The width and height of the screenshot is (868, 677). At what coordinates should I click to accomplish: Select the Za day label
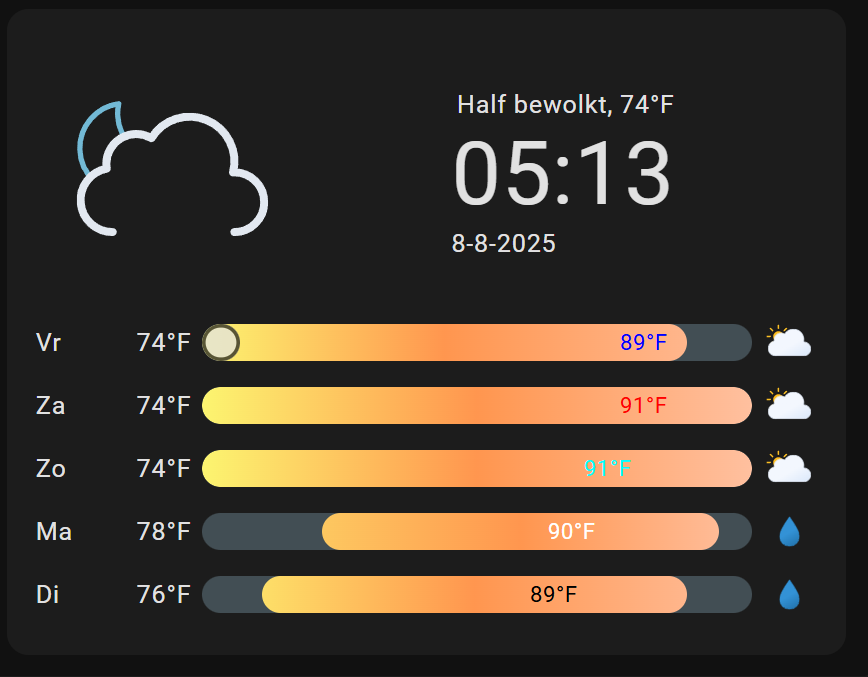pyautogui.click(x=51, y=406)
